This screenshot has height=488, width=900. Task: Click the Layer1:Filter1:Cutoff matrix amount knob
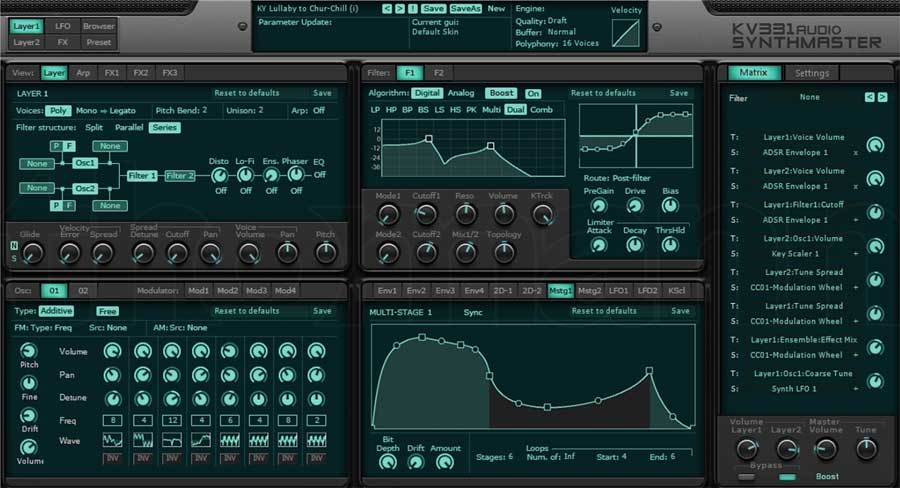(875, 212)
